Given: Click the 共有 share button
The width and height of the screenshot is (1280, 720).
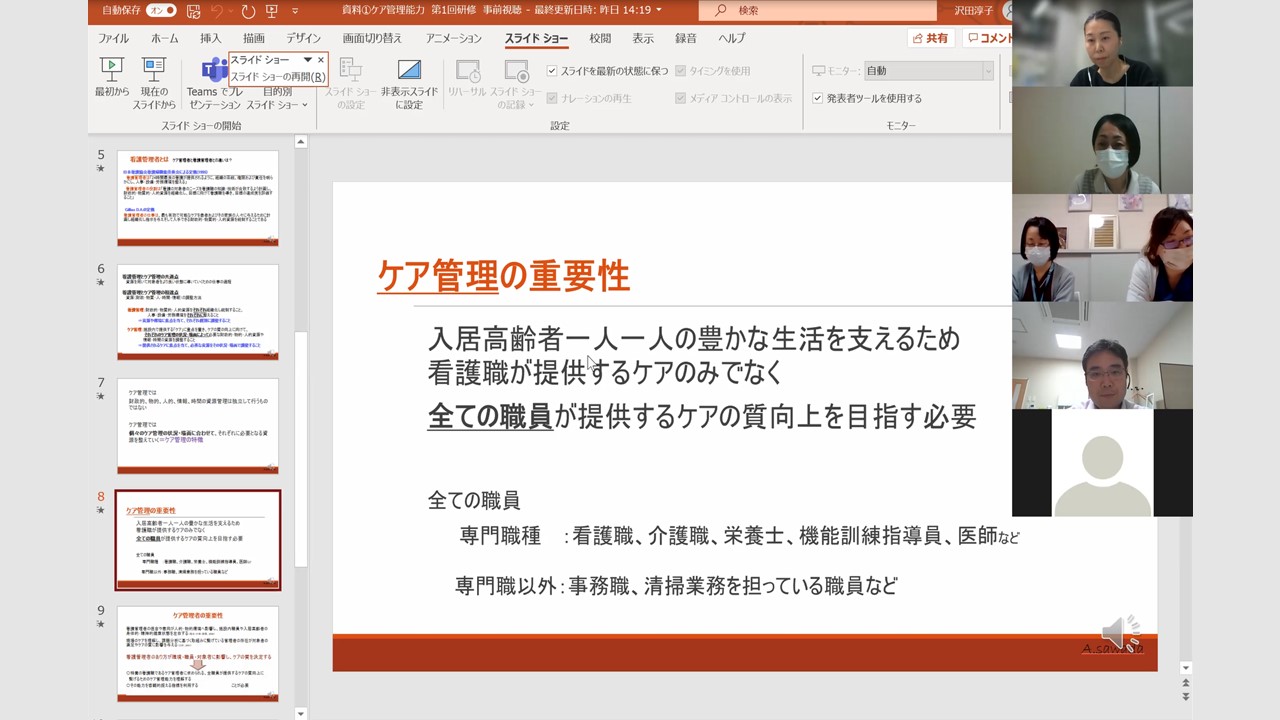Looking at the screenshot, I should pyautogui.click(x=931, y=38).
